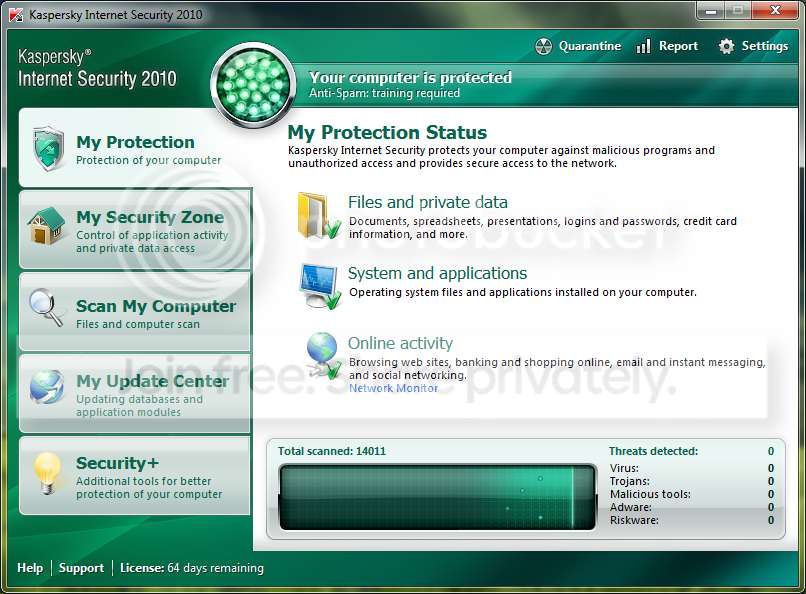Open the Support link
This screenshot has width=806, height=594.
(81, 568)
